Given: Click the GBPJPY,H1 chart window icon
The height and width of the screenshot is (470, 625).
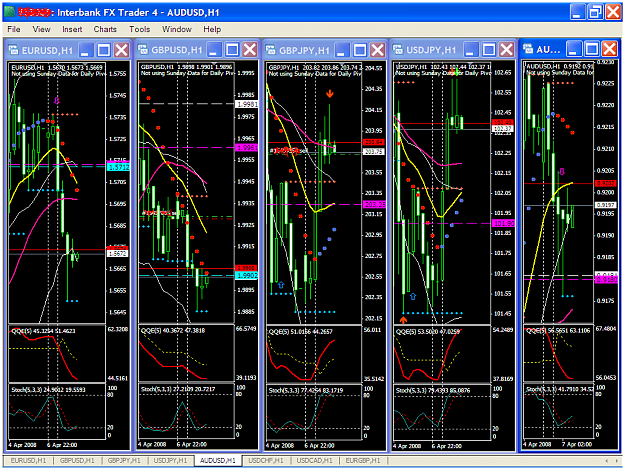Looking at the screenshot, I should pyautogui.click(x=271, y=50).
